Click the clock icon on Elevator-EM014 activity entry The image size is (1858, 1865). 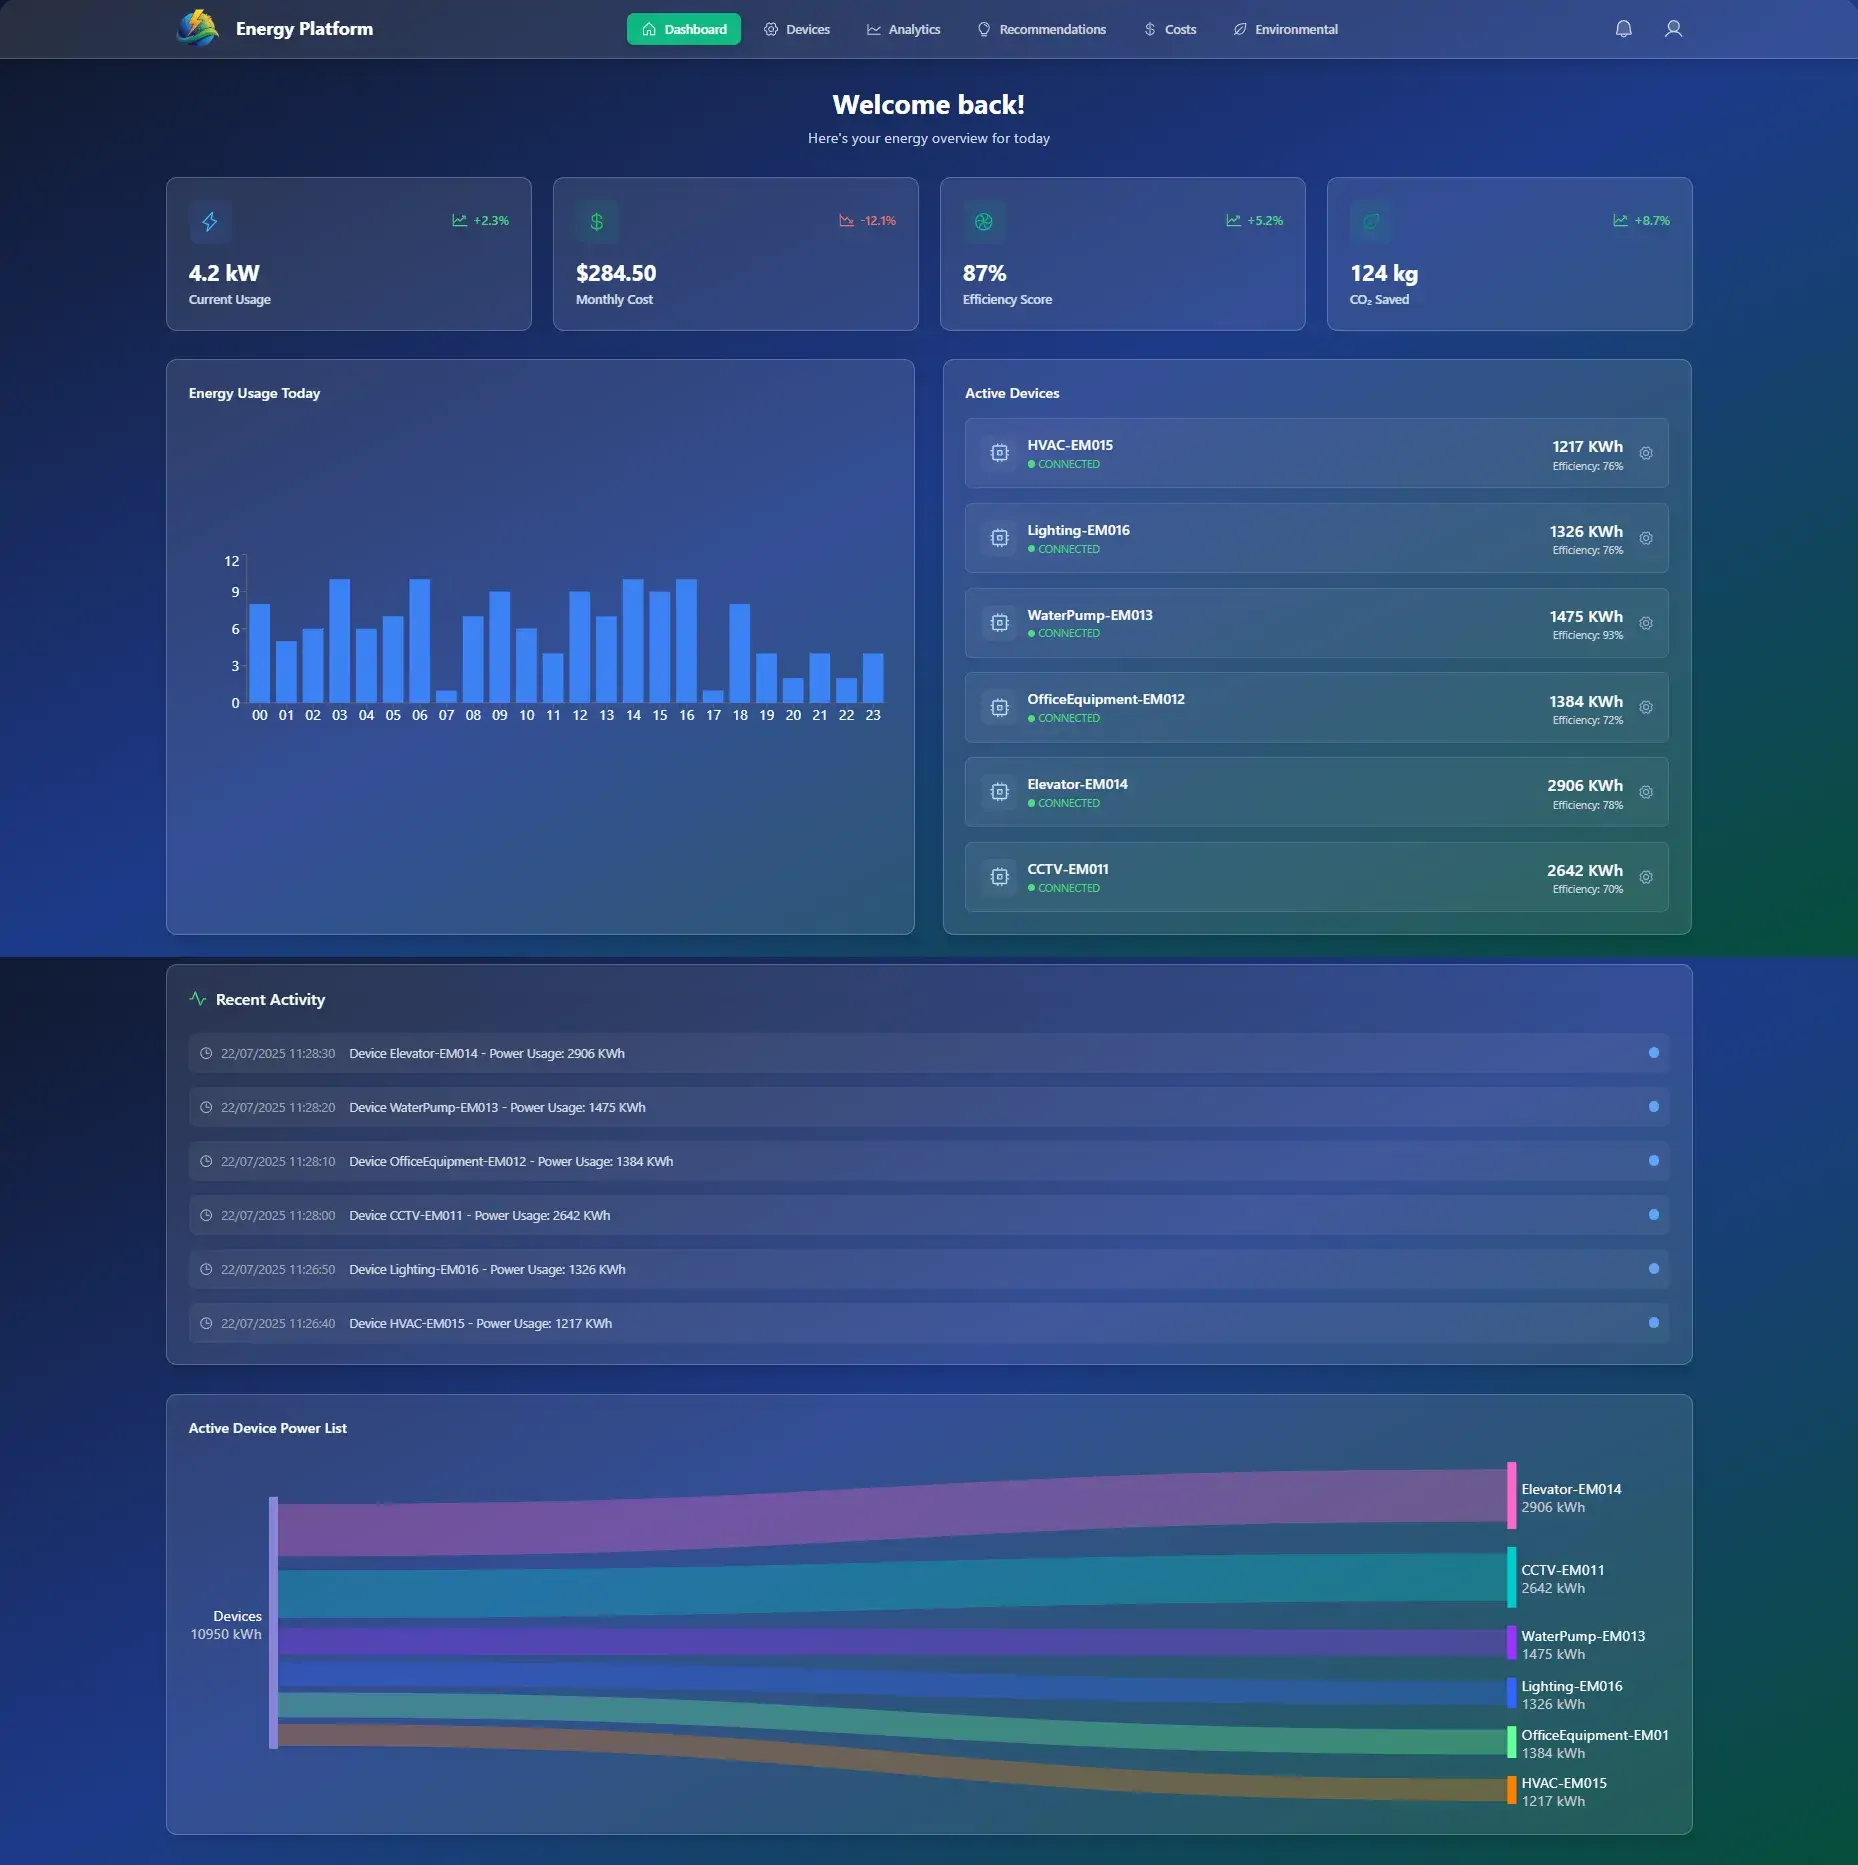click(x=207, y=1052)
